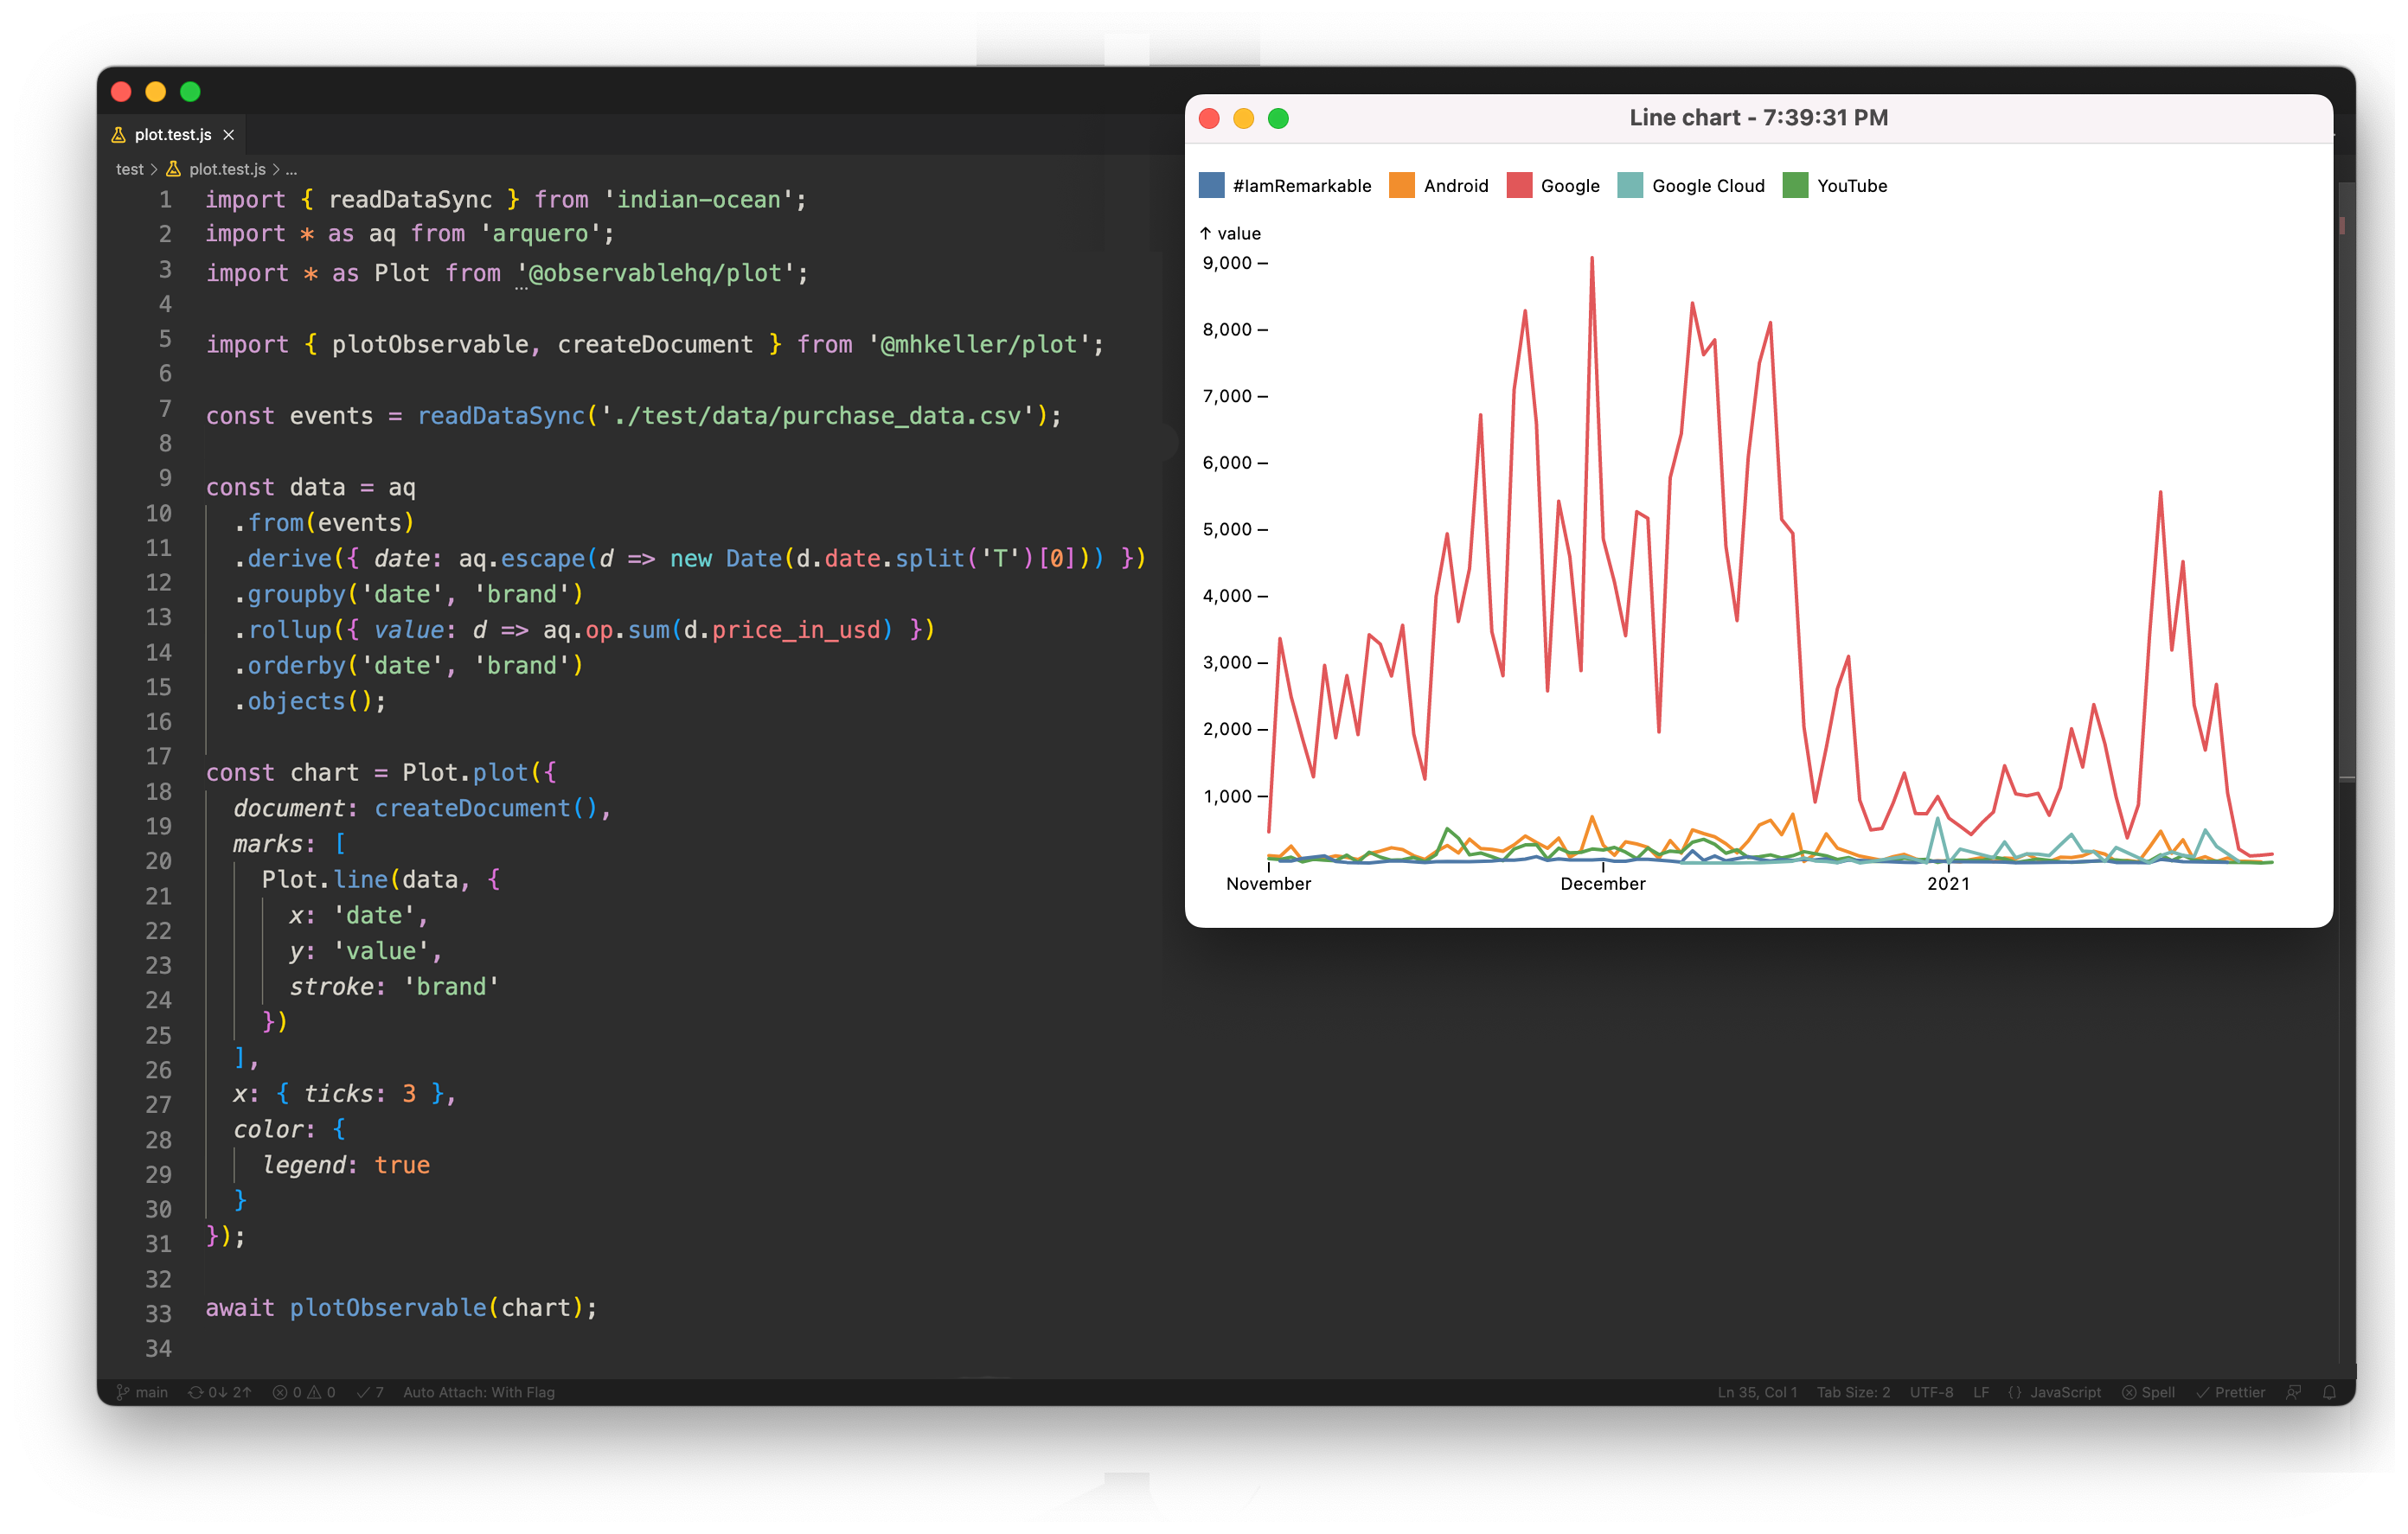Click the Spell checker status item
Viewport: 2408px width, 1534px height.
tap(2149, 1392)
